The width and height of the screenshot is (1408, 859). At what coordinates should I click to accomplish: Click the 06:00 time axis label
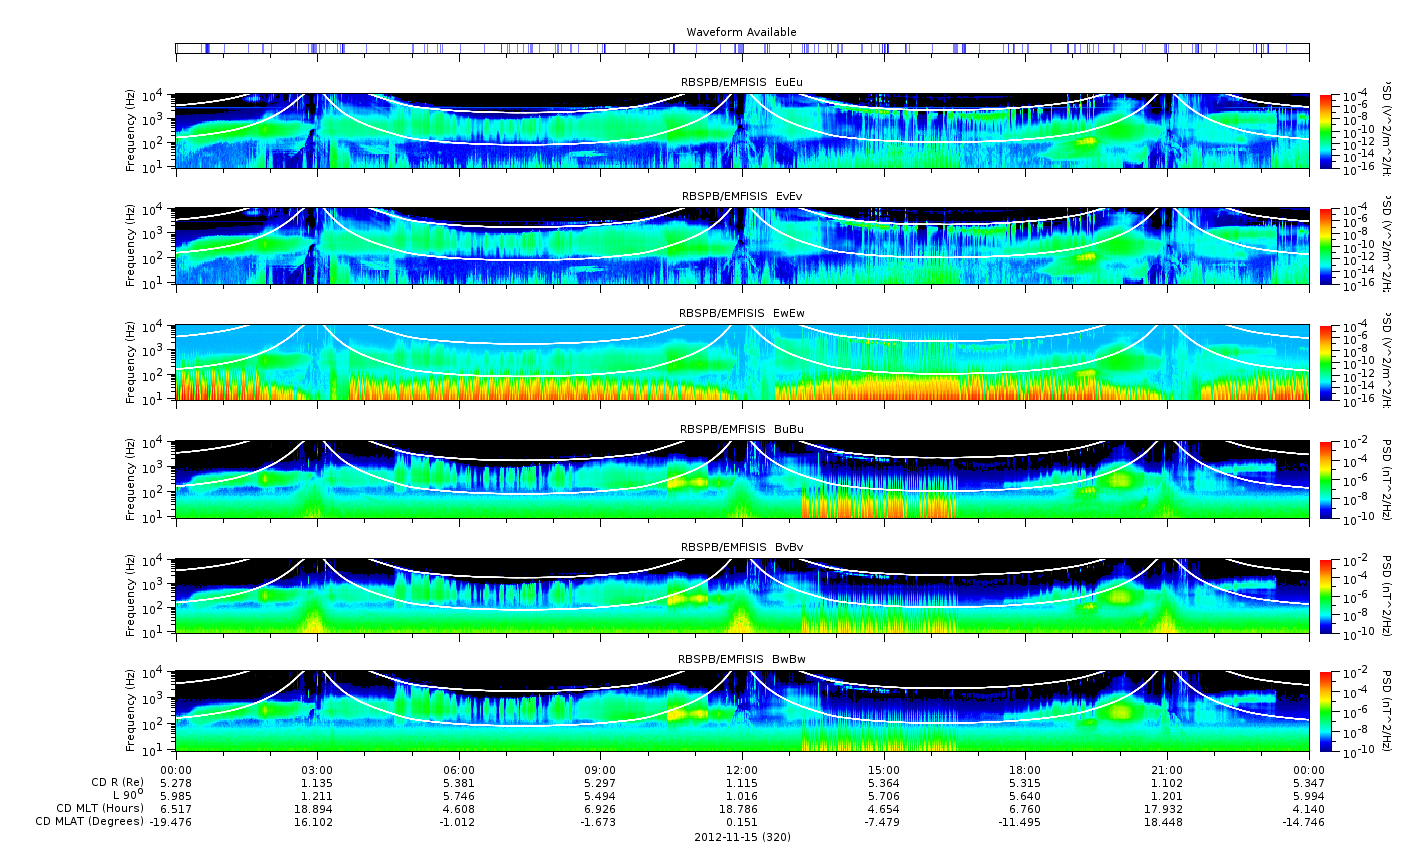(459, 770)
